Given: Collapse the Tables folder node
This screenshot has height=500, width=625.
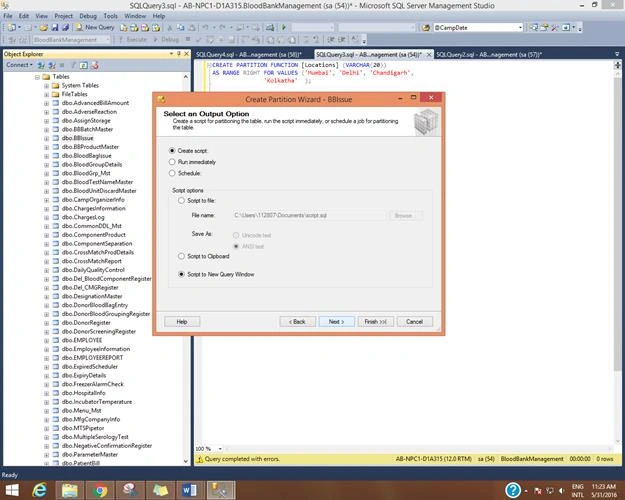Looking at the screenshot, I should 37,77.
